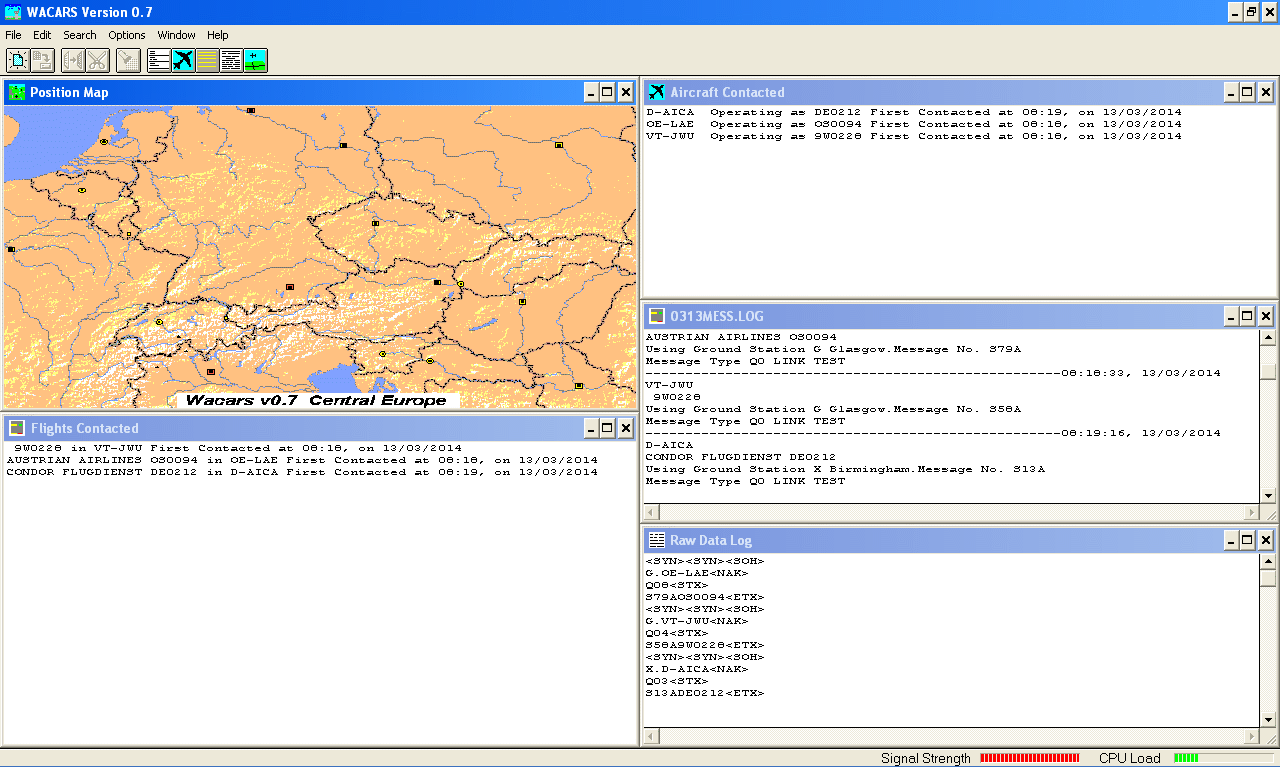Screen dimensions: 1280x767
Task: Select the AUSTRIAN AIRLINES OS0094 flight row
Action: [x=302, y=460]
